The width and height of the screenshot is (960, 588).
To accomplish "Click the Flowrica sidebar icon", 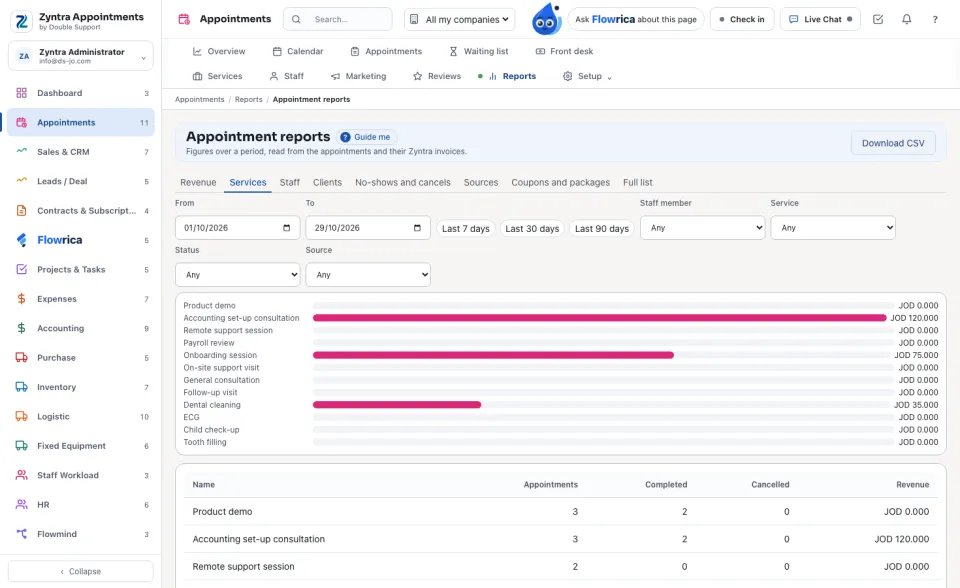I will click(x=21, y=240).
